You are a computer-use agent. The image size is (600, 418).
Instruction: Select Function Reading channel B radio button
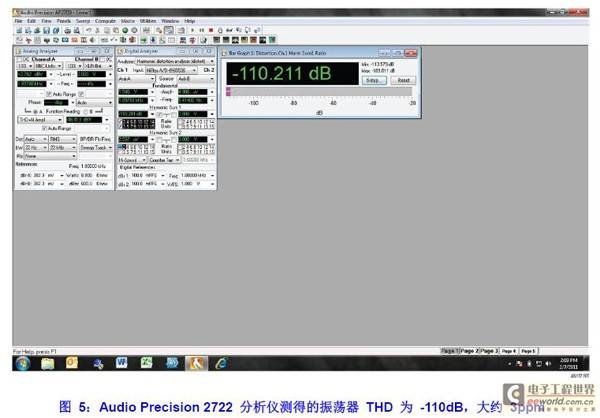pyautogui.click(x=86, y=111)
